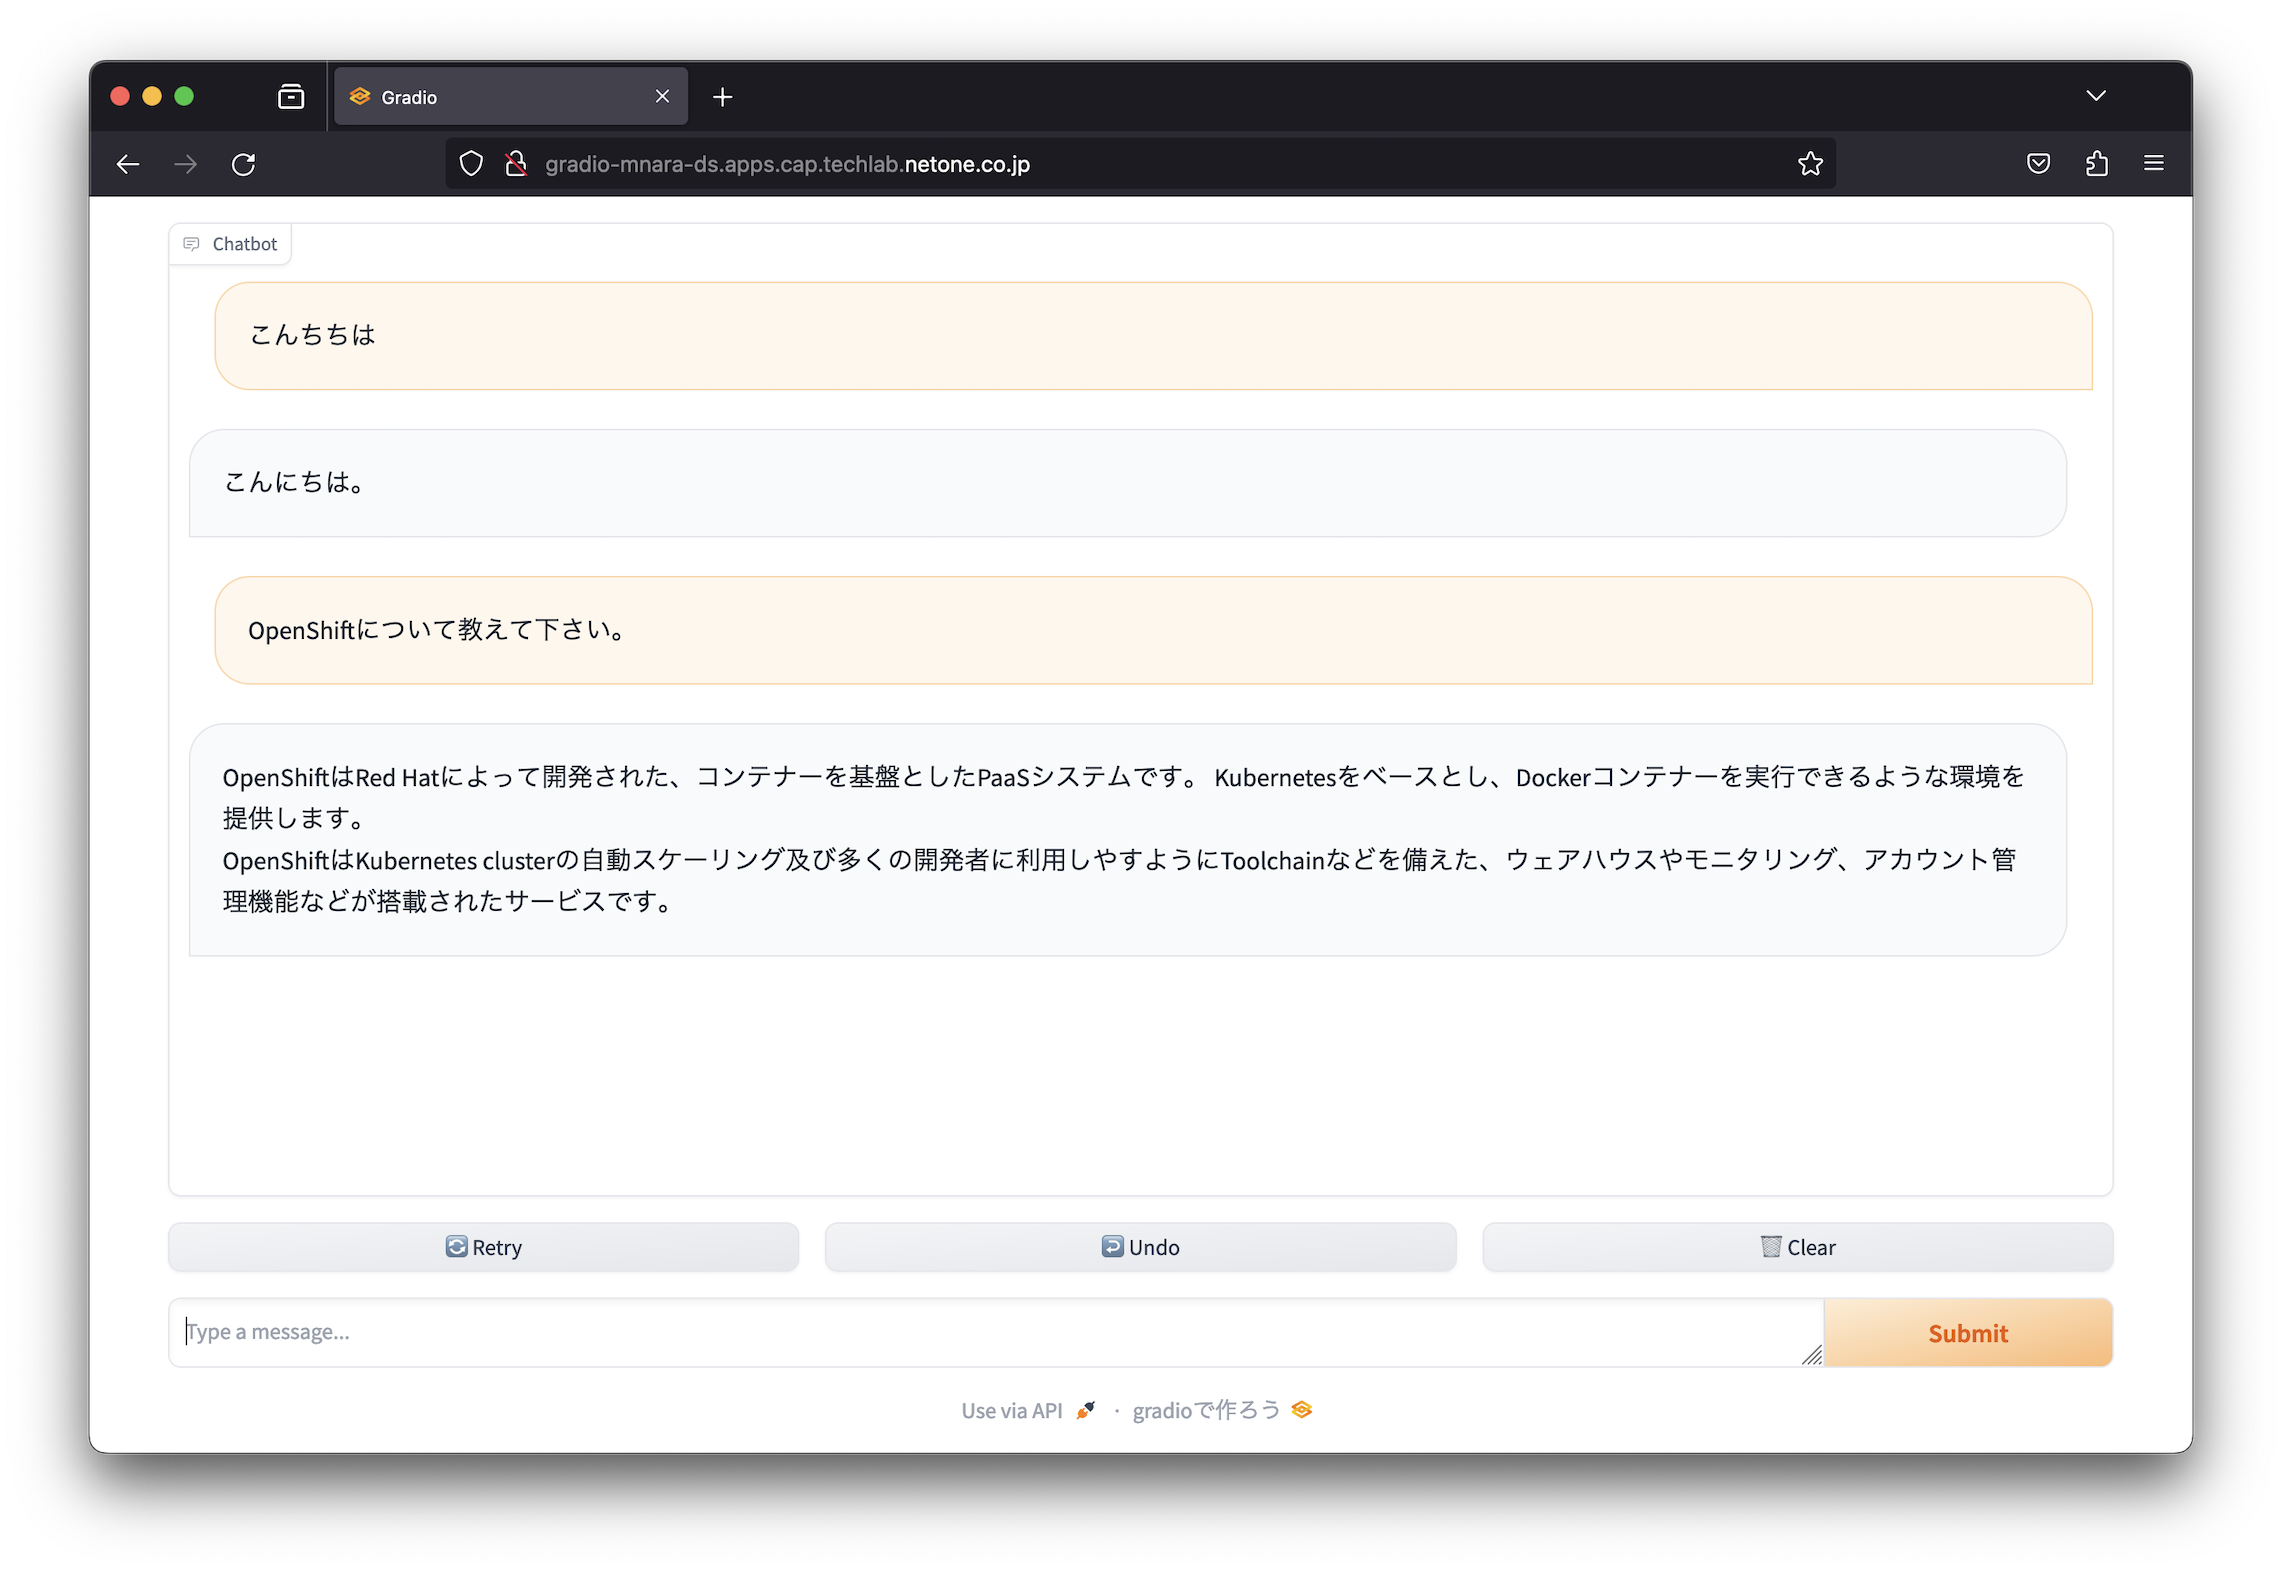The image size is (2282, 1571).
Task: Click the Undo button
Action: coord(1140,1247)
